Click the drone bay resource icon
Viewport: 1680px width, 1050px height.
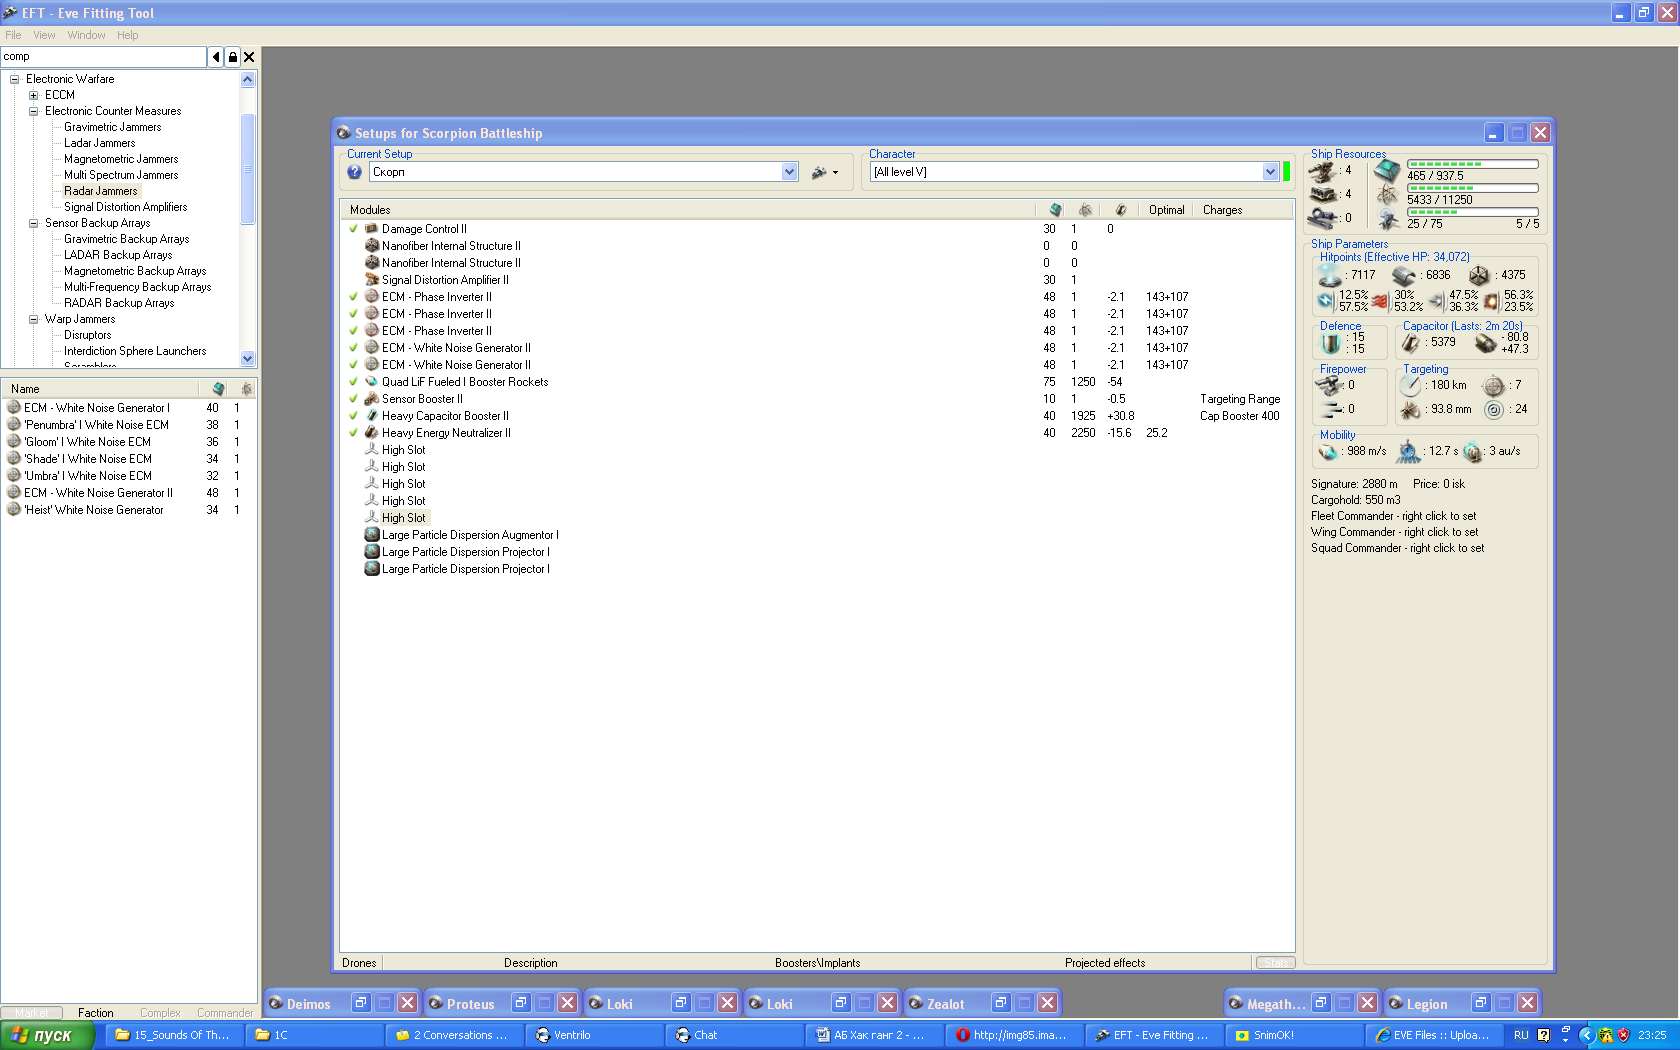pyautogui.click(x=1387, y=219)
